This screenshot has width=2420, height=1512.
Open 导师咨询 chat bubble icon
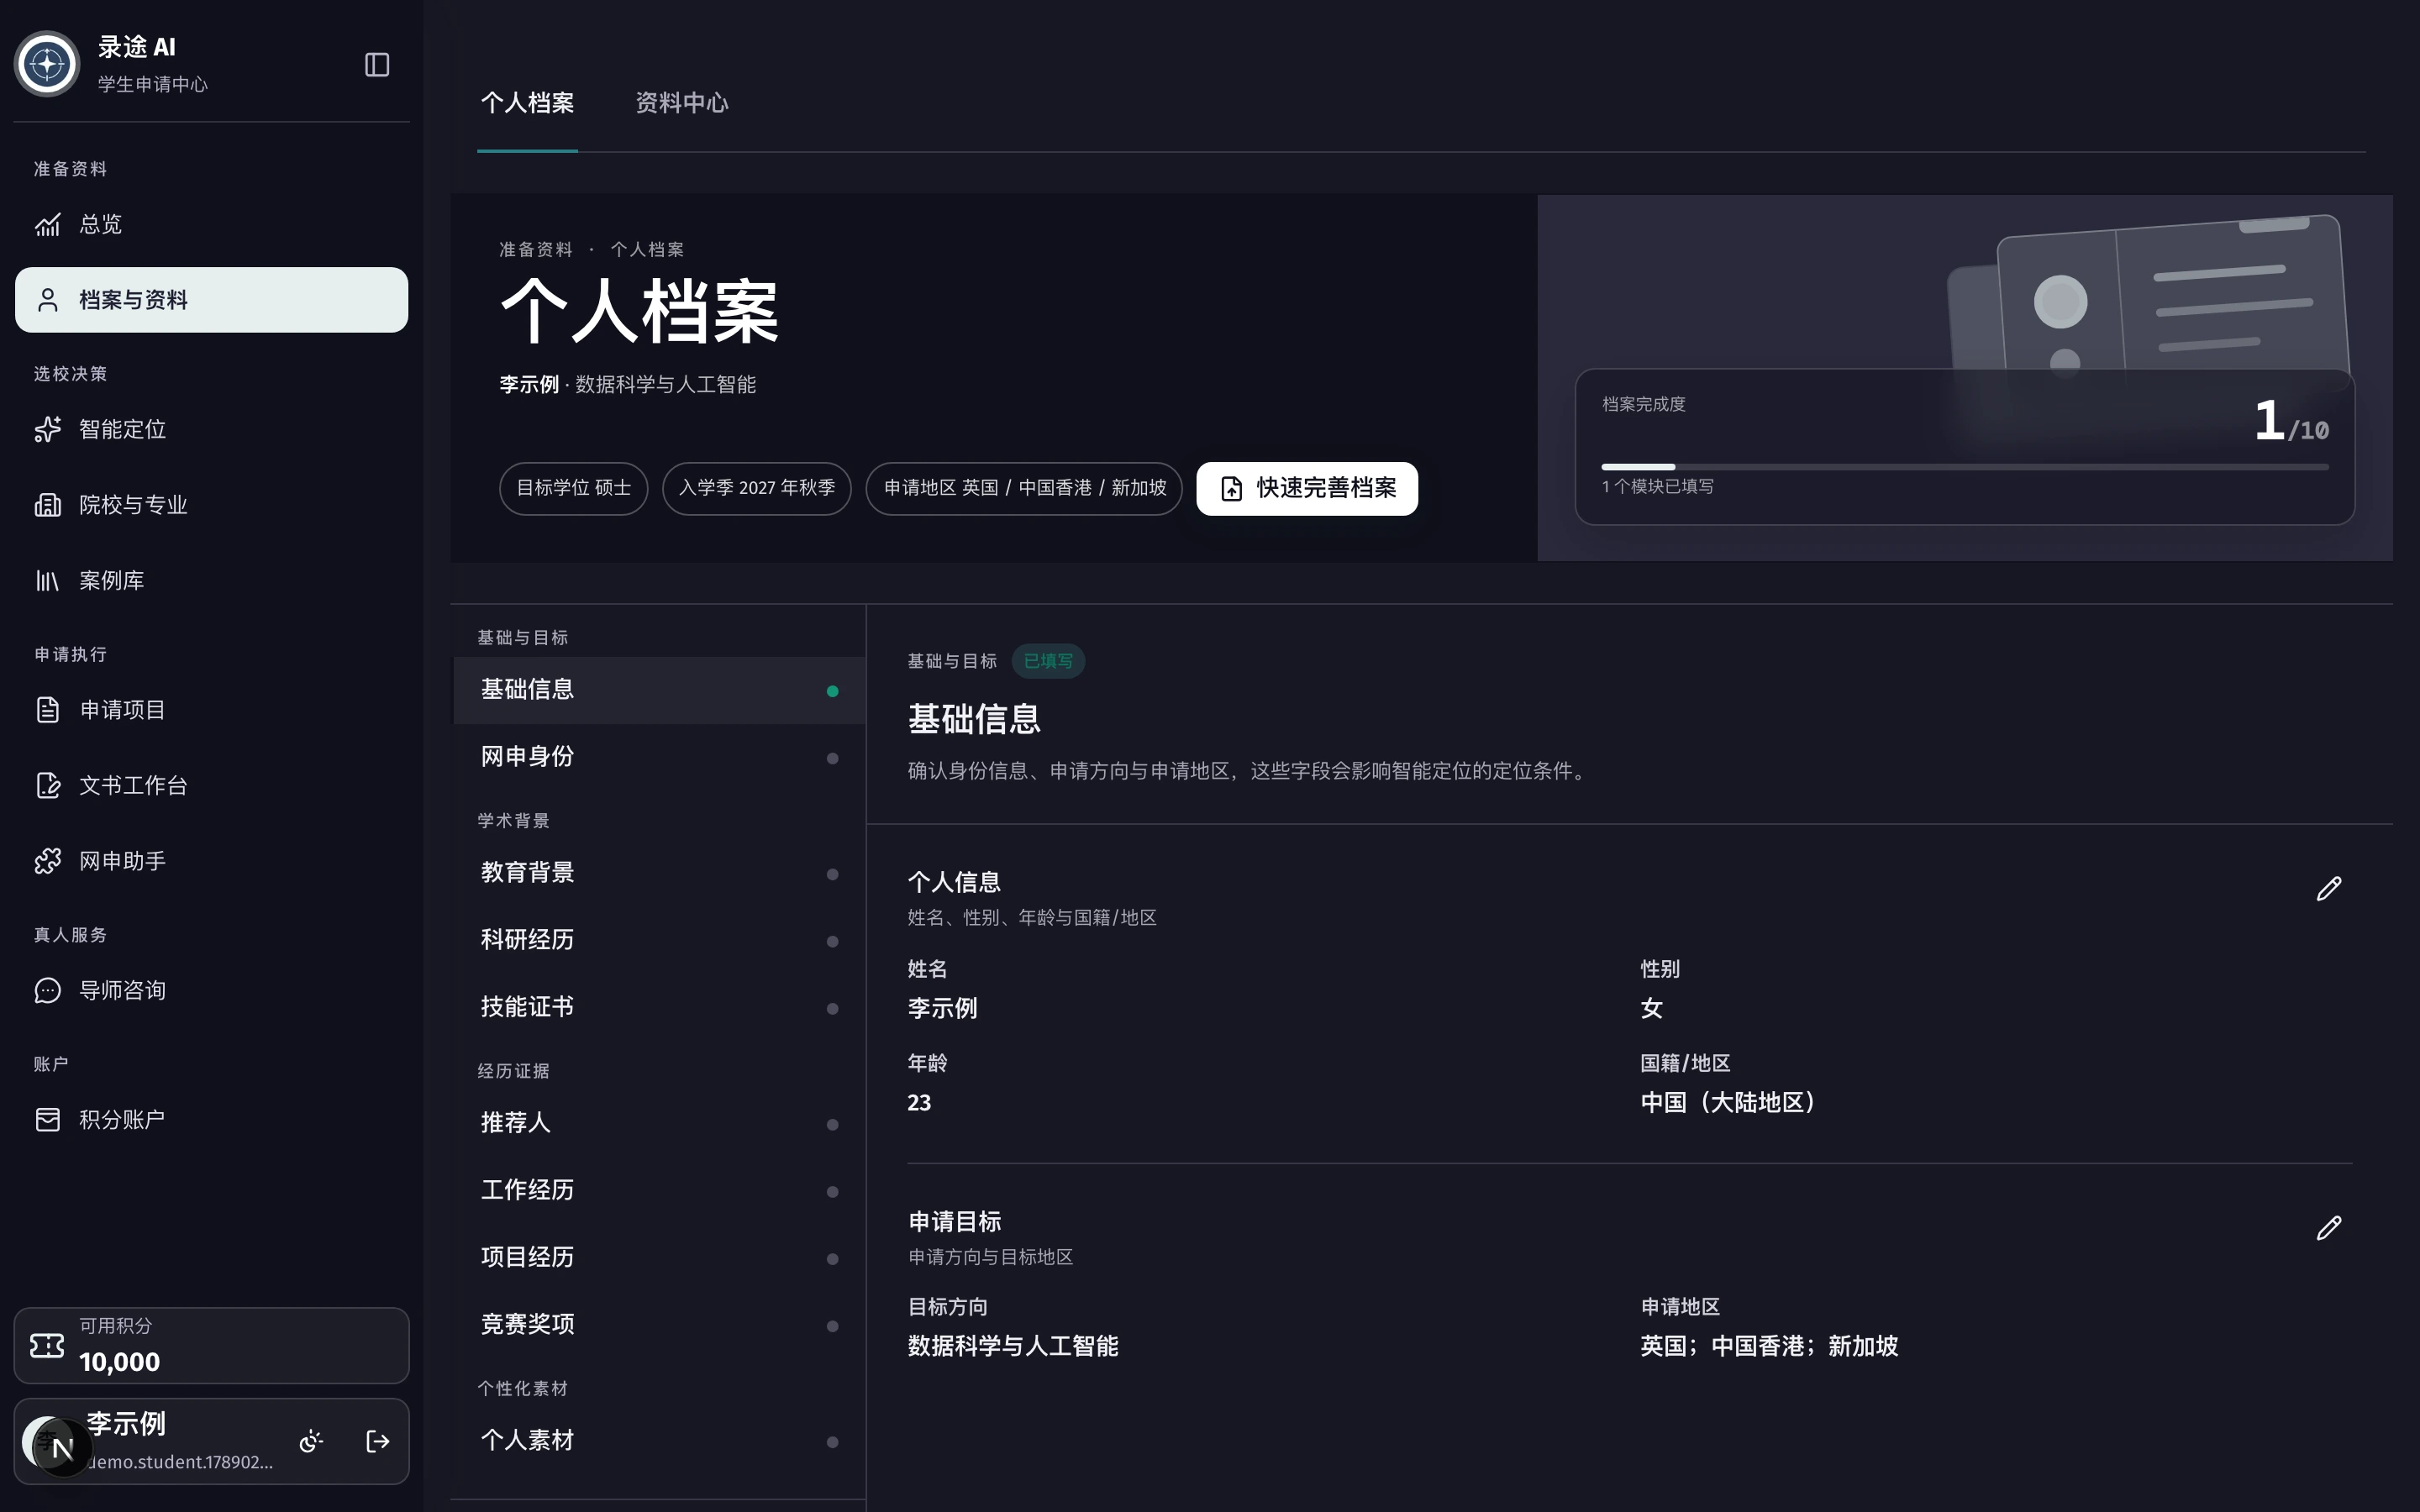point(211,990)
